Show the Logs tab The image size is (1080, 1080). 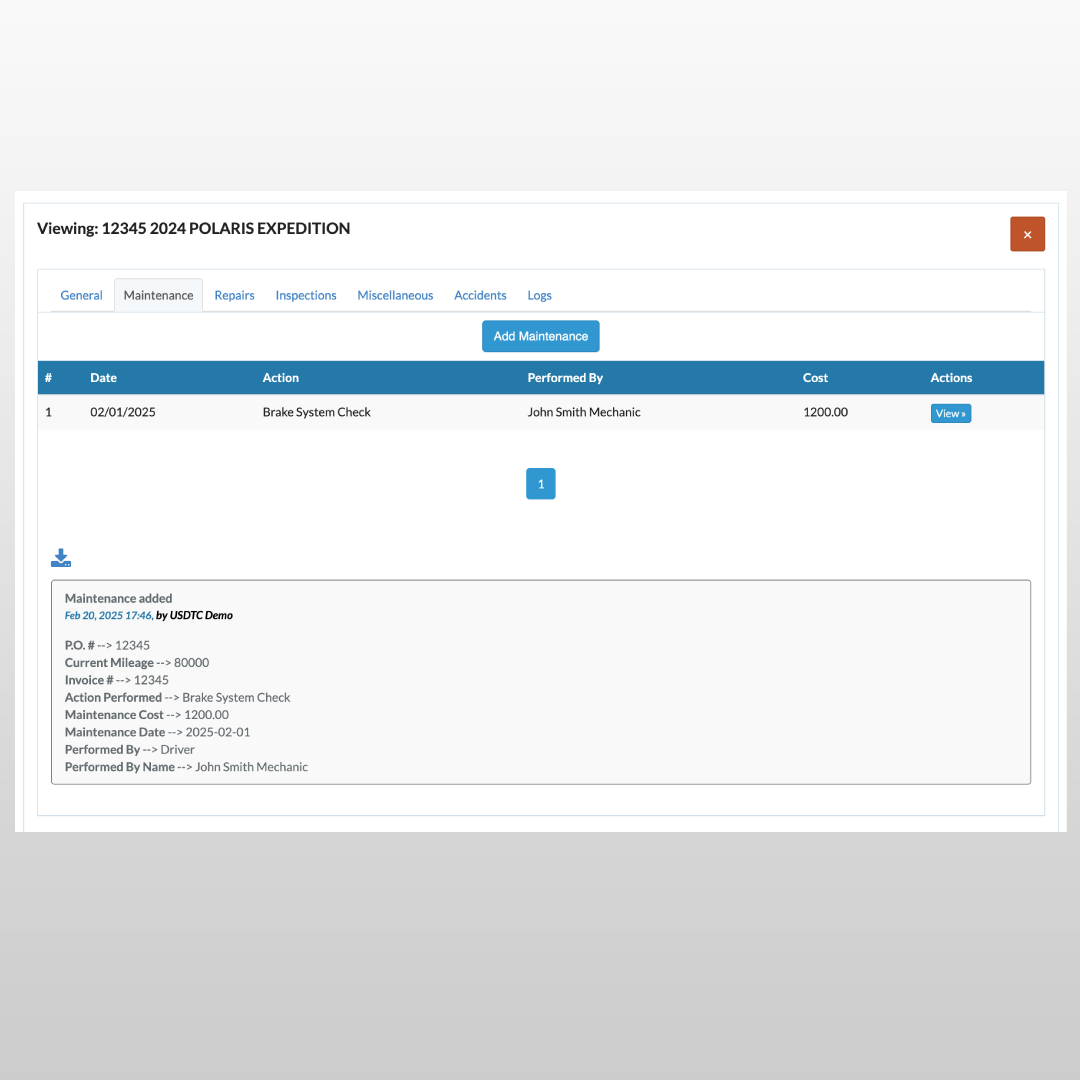pyautogui.click(x=539, y=295)
